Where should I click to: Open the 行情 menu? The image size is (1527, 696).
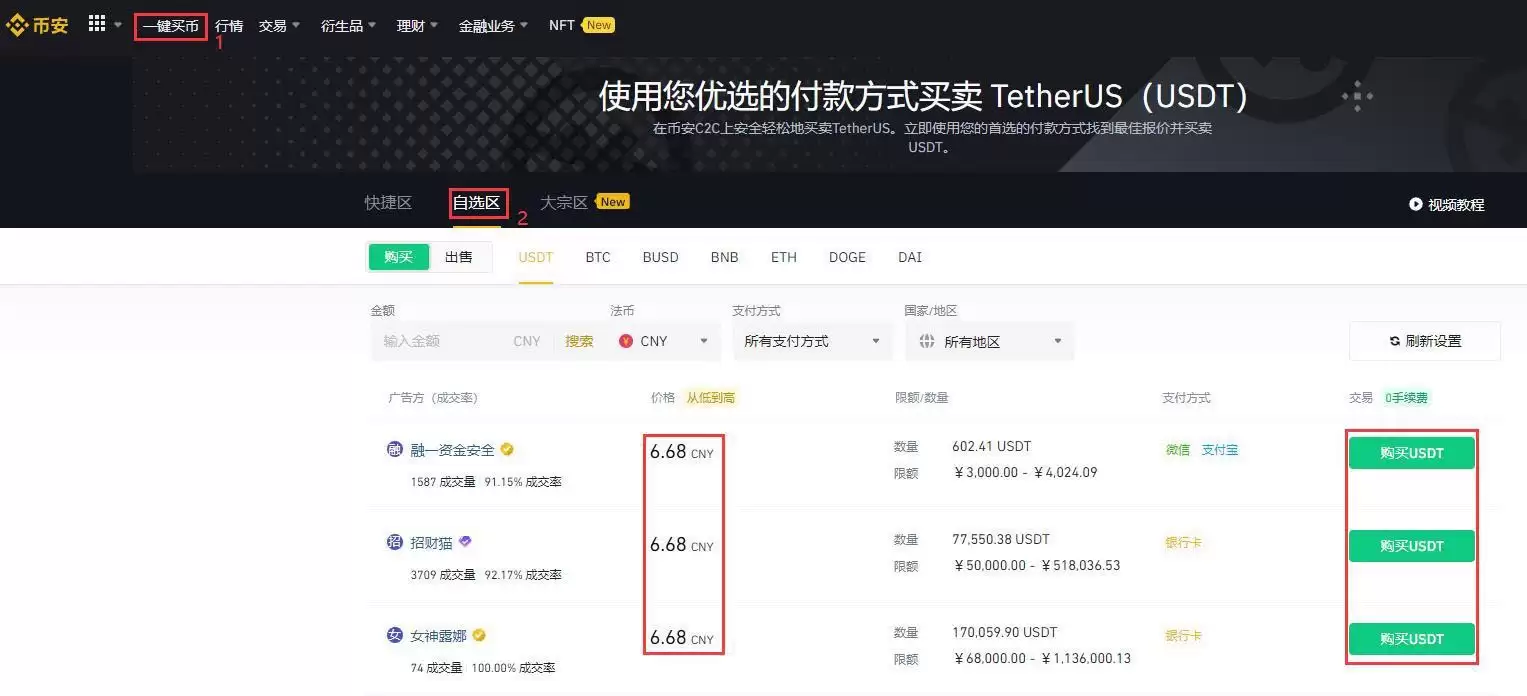[x=228, y=25]
